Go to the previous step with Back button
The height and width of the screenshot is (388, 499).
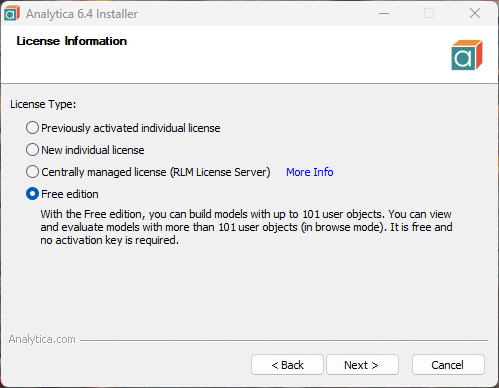[287, 365]
